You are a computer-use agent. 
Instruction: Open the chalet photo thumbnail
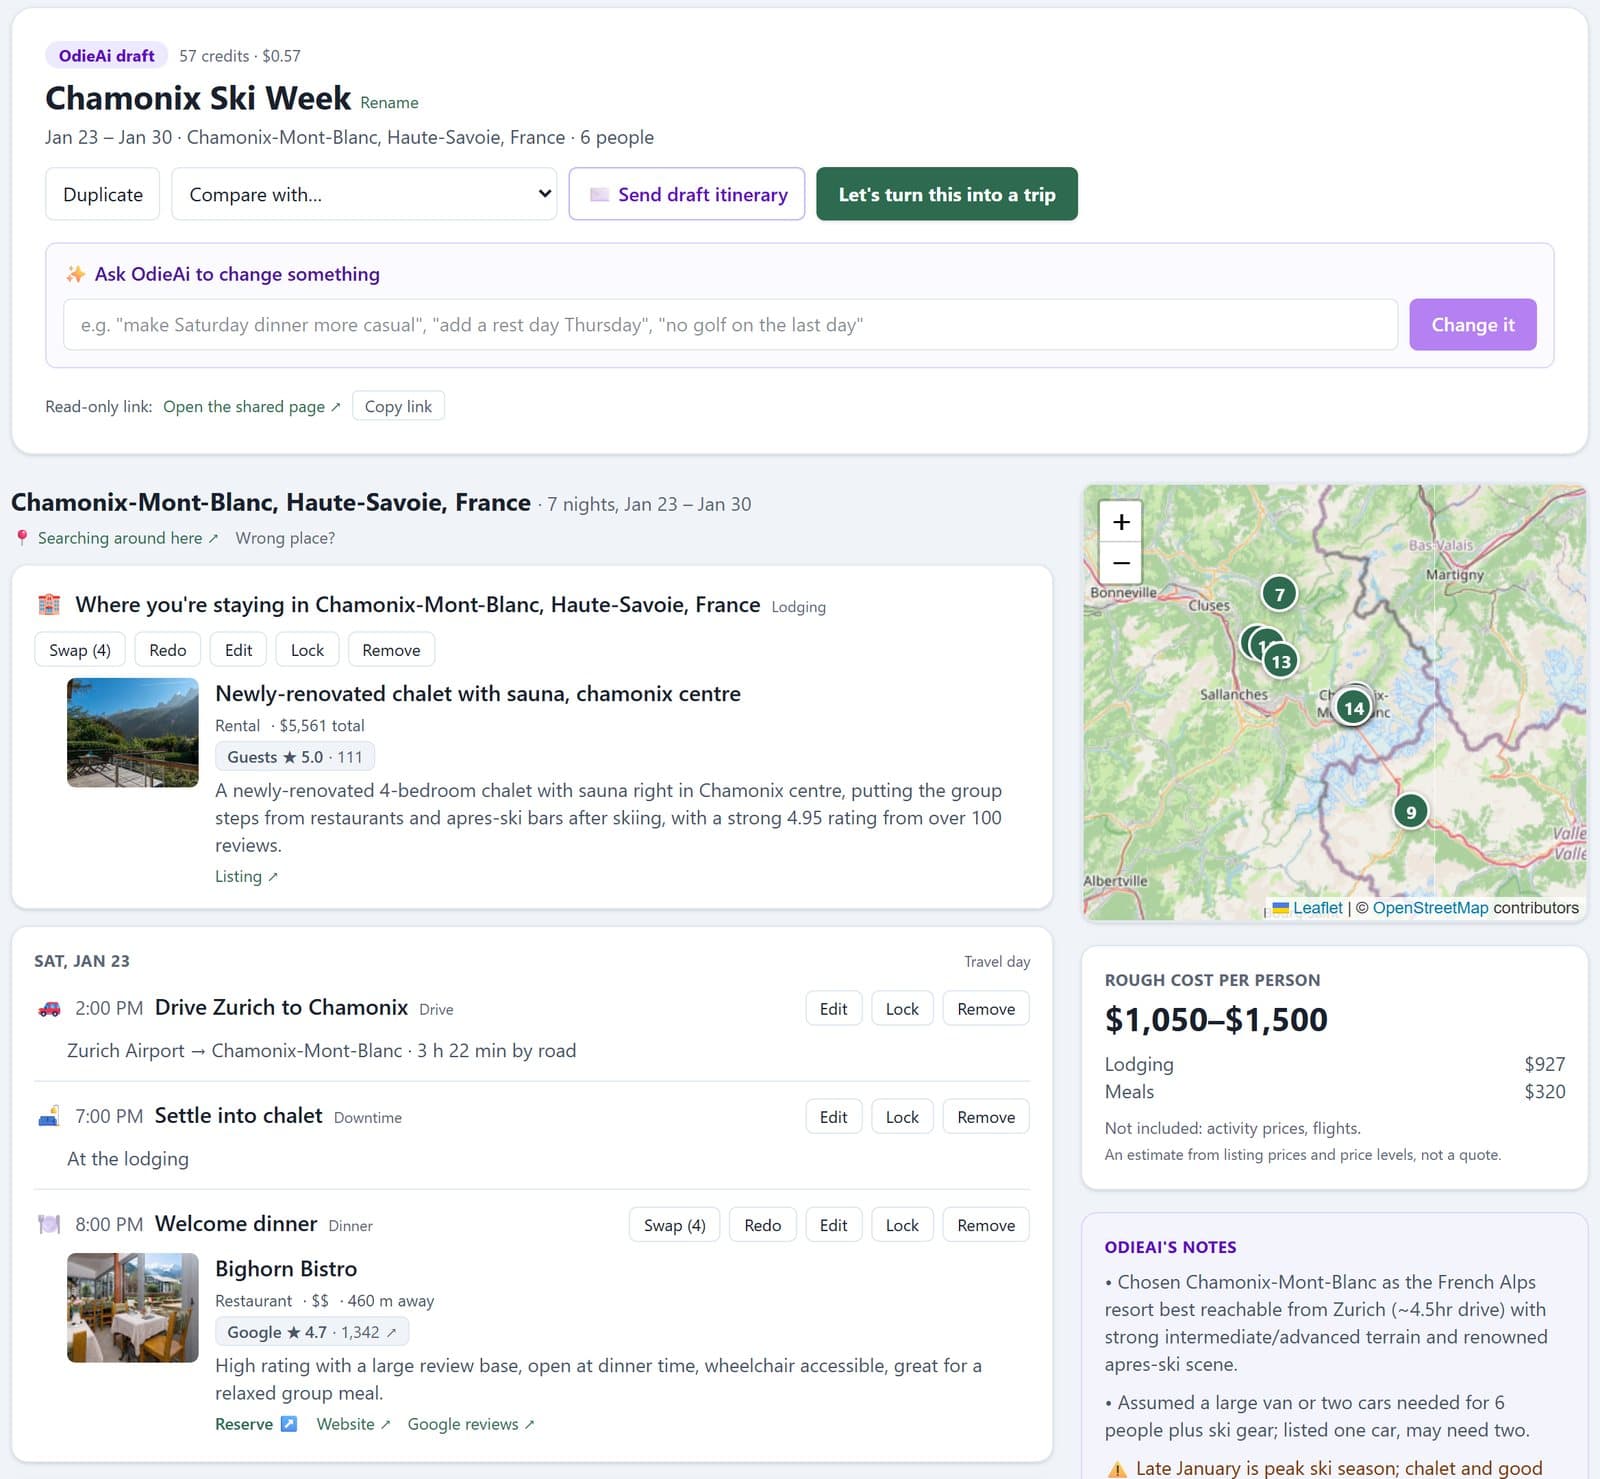click(x=133, y=733)
